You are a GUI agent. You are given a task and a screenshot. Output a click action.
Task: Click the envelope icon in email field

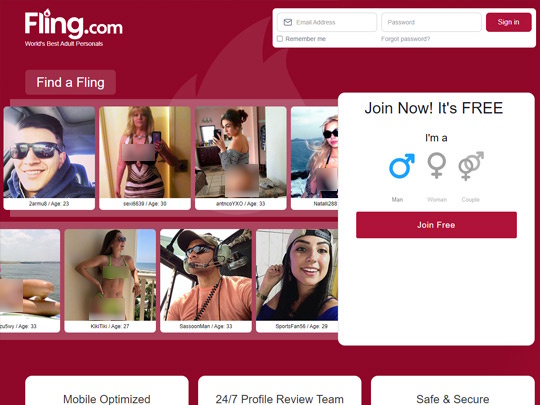pyautogui.click(x=288, y=22)
